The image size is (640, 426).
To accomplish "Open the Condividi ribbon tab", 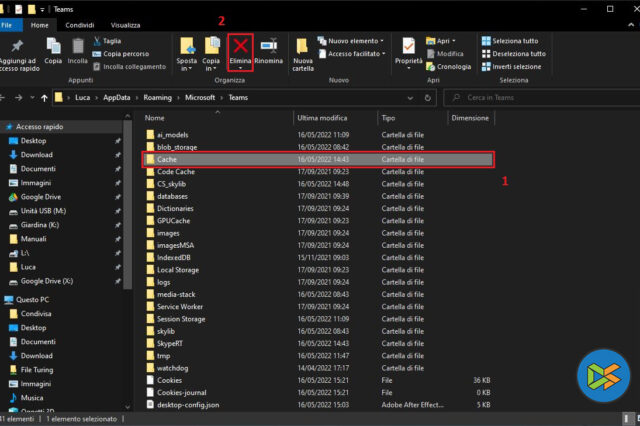I will [x=81, y=25].
